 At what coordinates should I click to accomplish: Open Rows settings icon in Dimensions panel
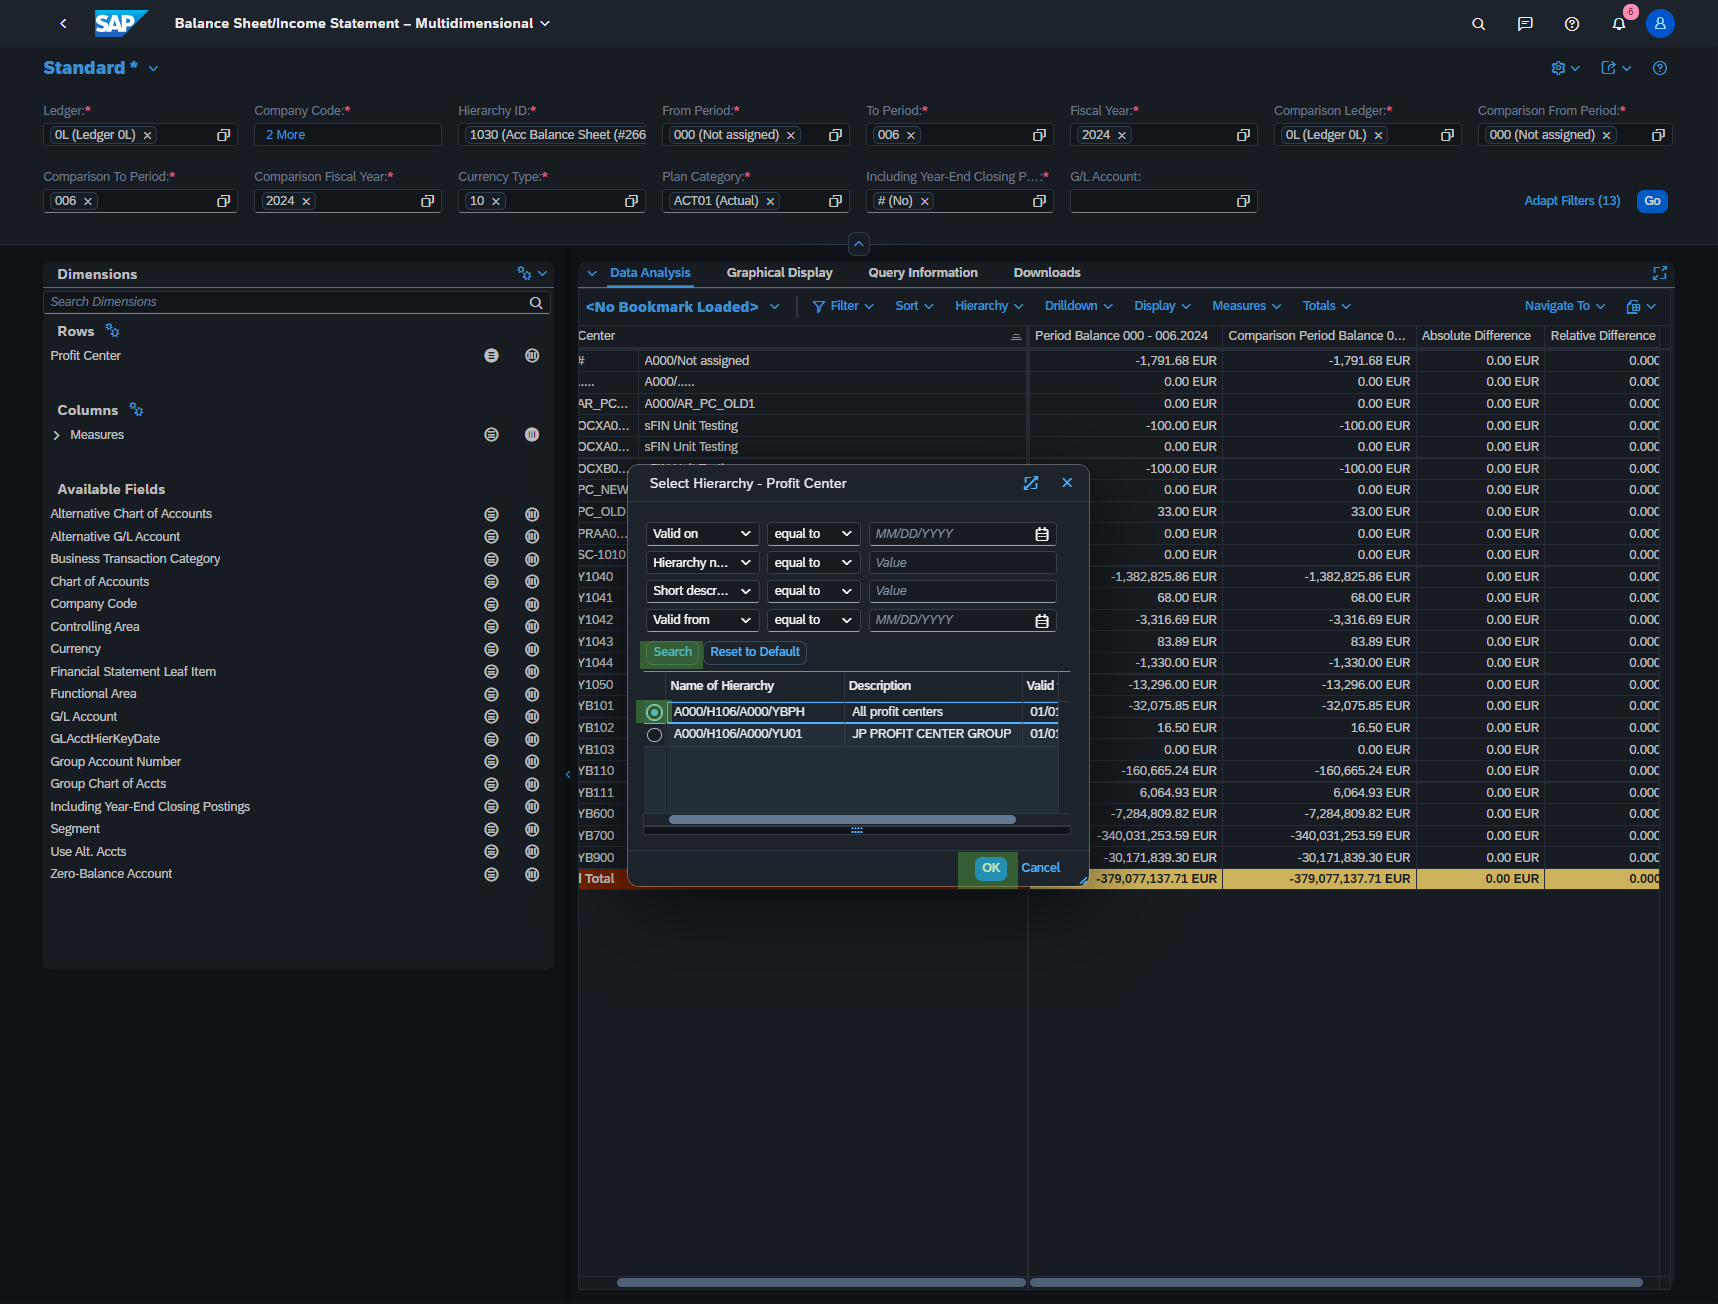pyautogui.click(x=112, y=331)
